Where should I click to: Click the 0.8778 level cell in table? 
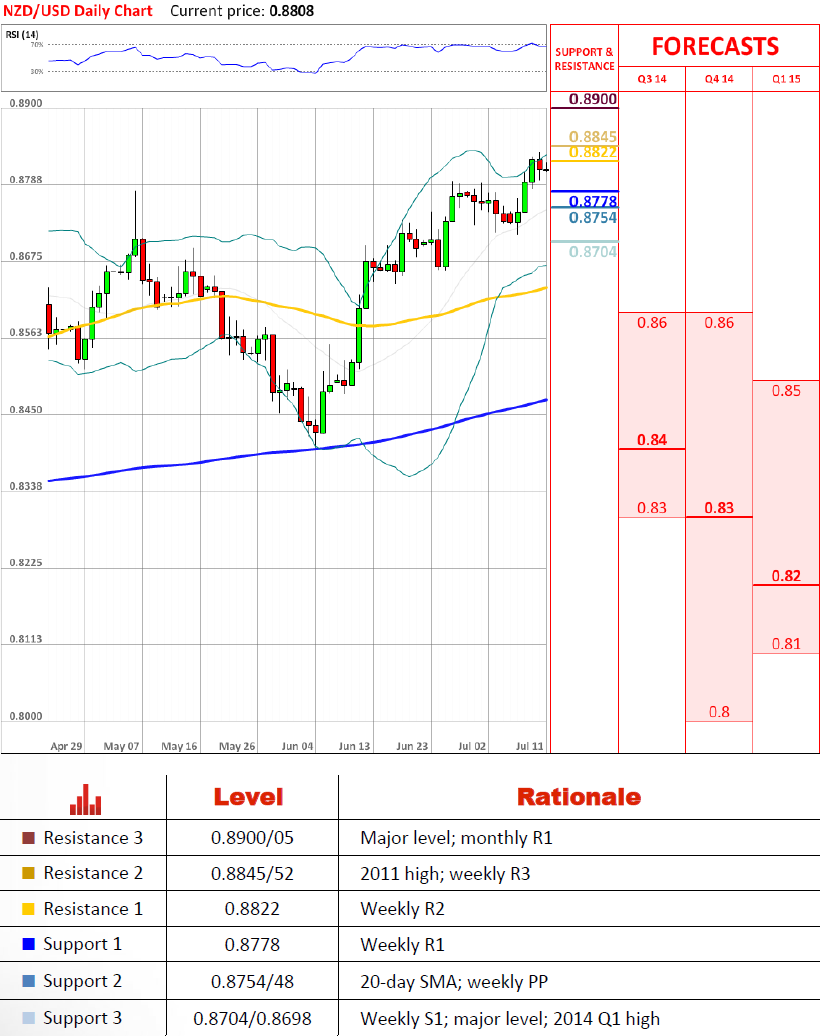tap(252, 945)
